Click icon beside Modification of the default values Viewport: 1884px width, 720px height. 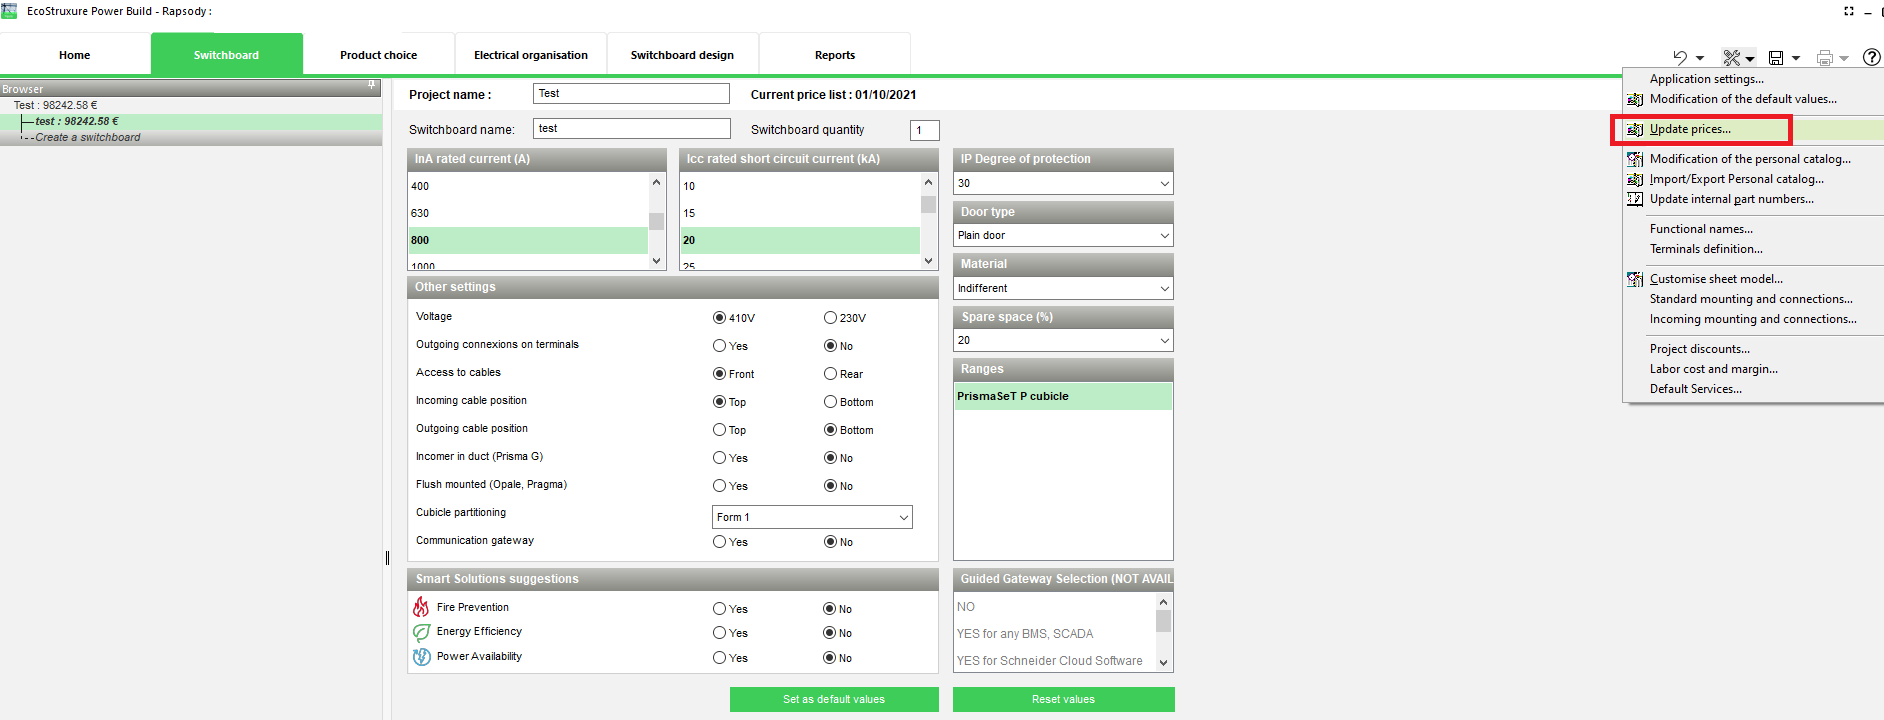pos(1635,99)
